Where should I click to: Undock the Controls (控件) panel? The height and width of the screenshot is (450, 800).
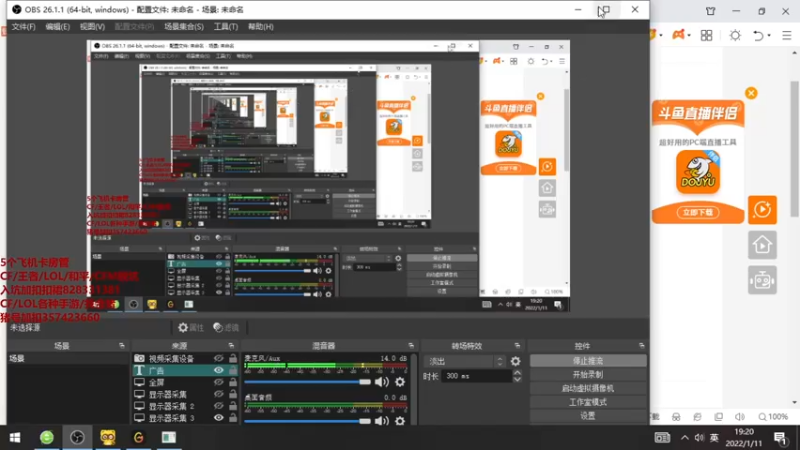[641, 346]
